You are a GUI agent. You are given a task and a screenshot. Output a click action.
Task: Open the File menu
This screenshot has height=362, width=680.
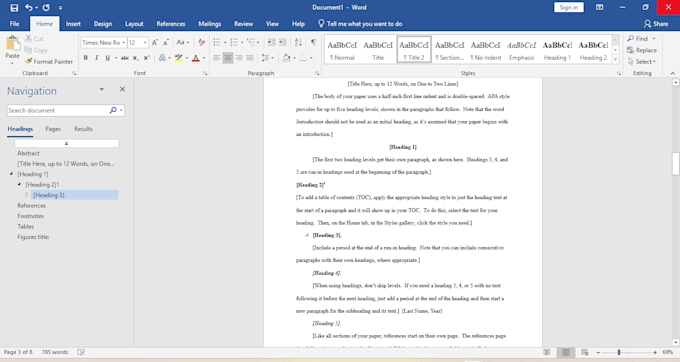pos(14,24)
